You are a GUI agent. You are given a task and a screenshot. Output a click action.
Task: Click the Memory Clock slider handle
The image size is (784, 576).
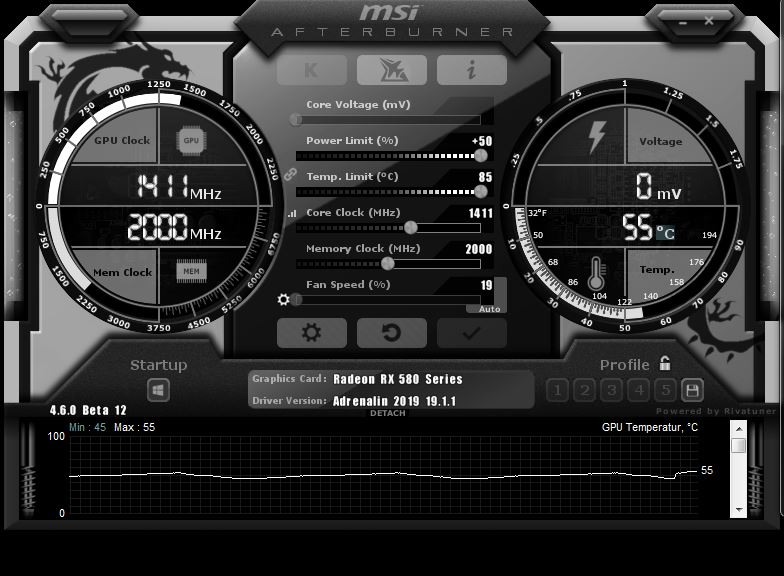[x=388, y=264]
